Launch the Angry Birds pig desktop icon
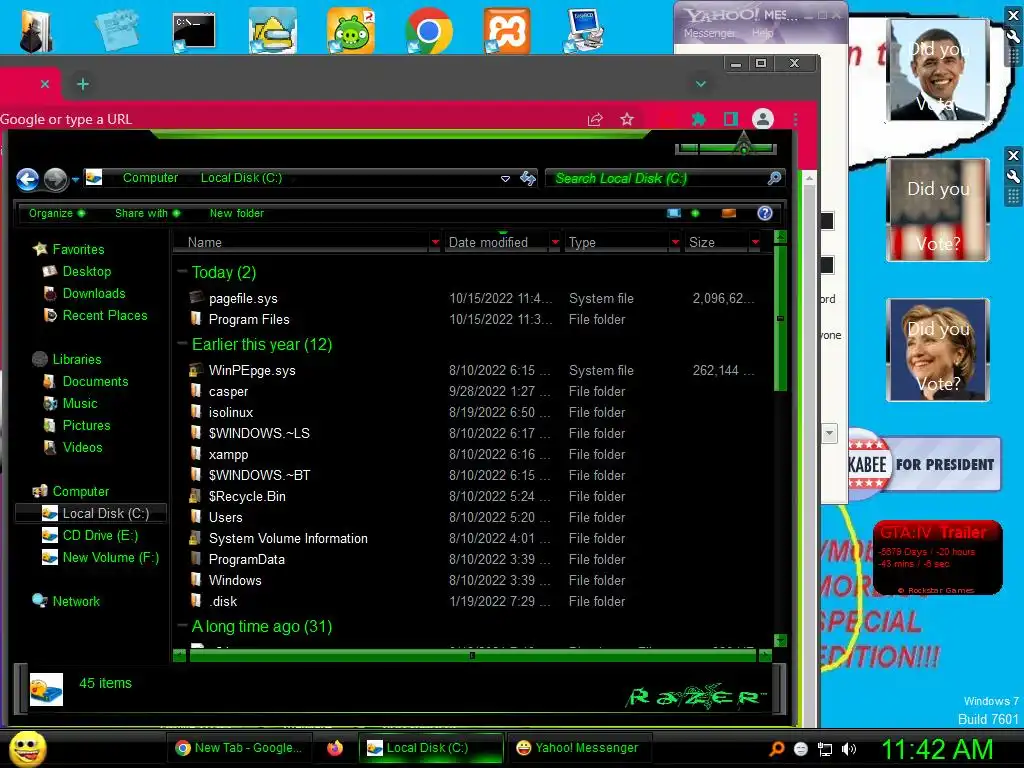Screen dimensions: 1024x768 351,31
